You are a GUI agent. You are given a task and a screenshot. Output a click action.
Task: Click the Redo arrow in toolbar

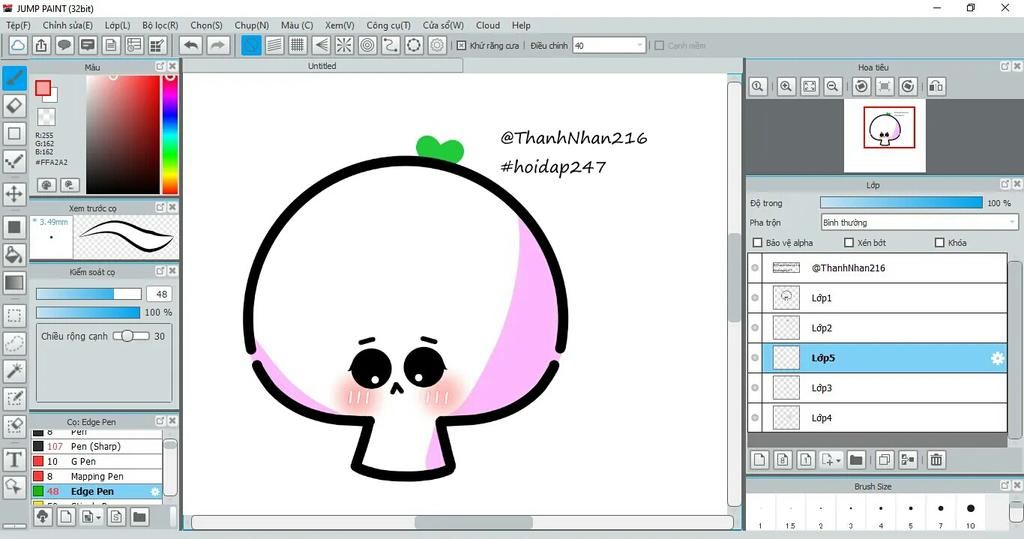[x=218, y=45]
